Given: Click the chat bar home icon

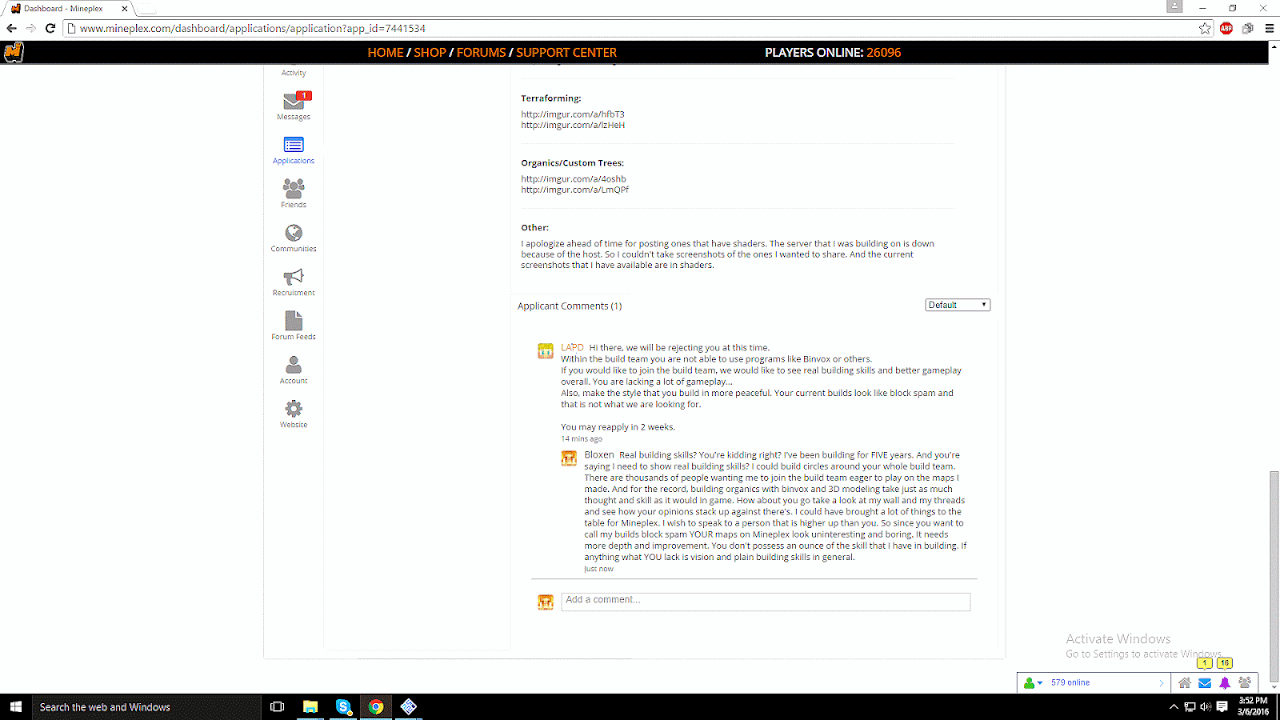Looking at the screenshot, I should click(x=1185, y=683).
